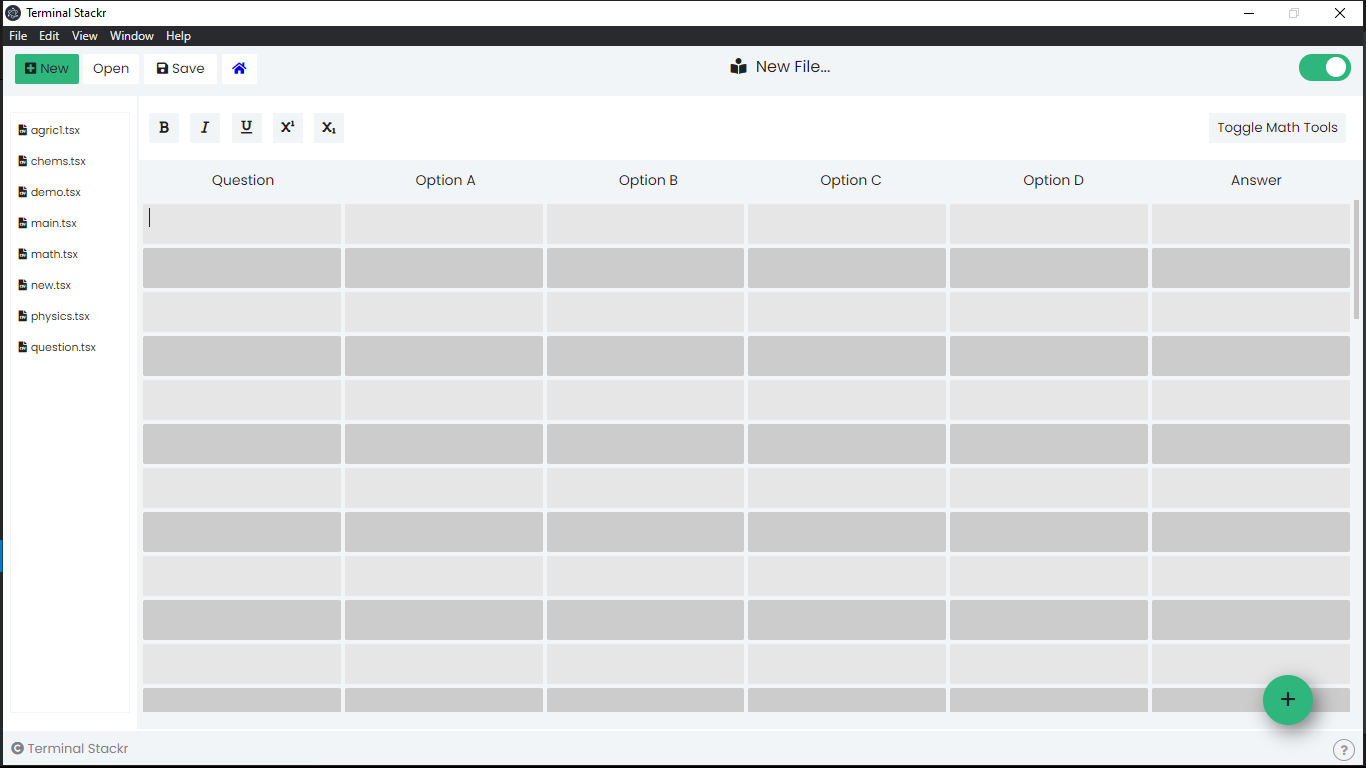The image size is (1366, 768).
Task: Click the first row Option B cell
Action: pyautogui.click(x=645, y=224)
